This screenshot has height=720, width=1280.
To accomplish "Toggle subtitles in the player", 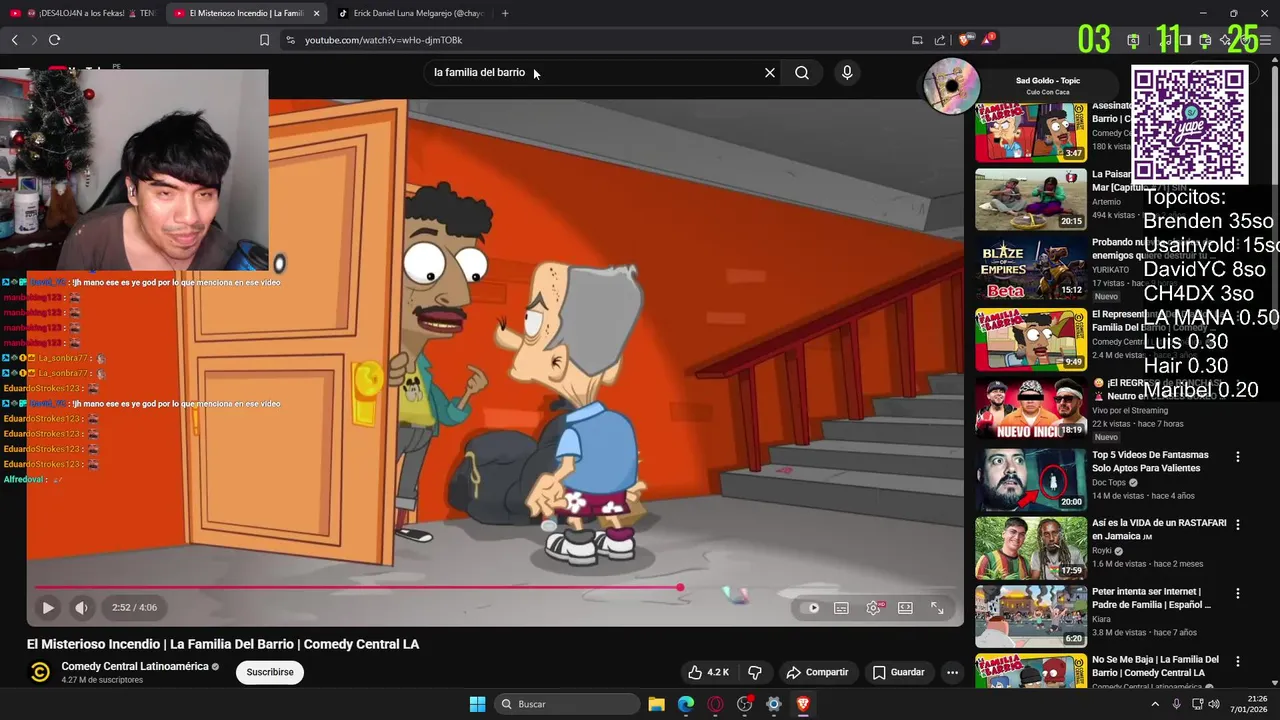I will point(842,607).
